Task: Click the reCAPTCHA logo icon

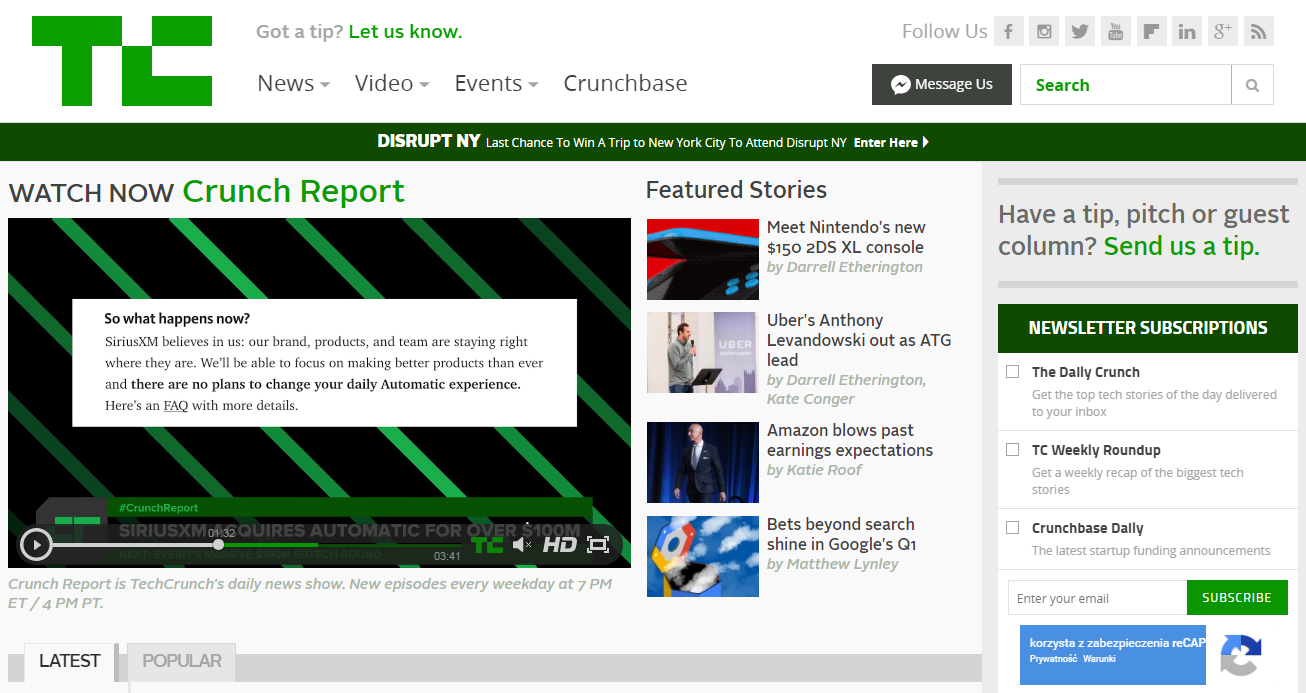Action: click(1241, 655)
